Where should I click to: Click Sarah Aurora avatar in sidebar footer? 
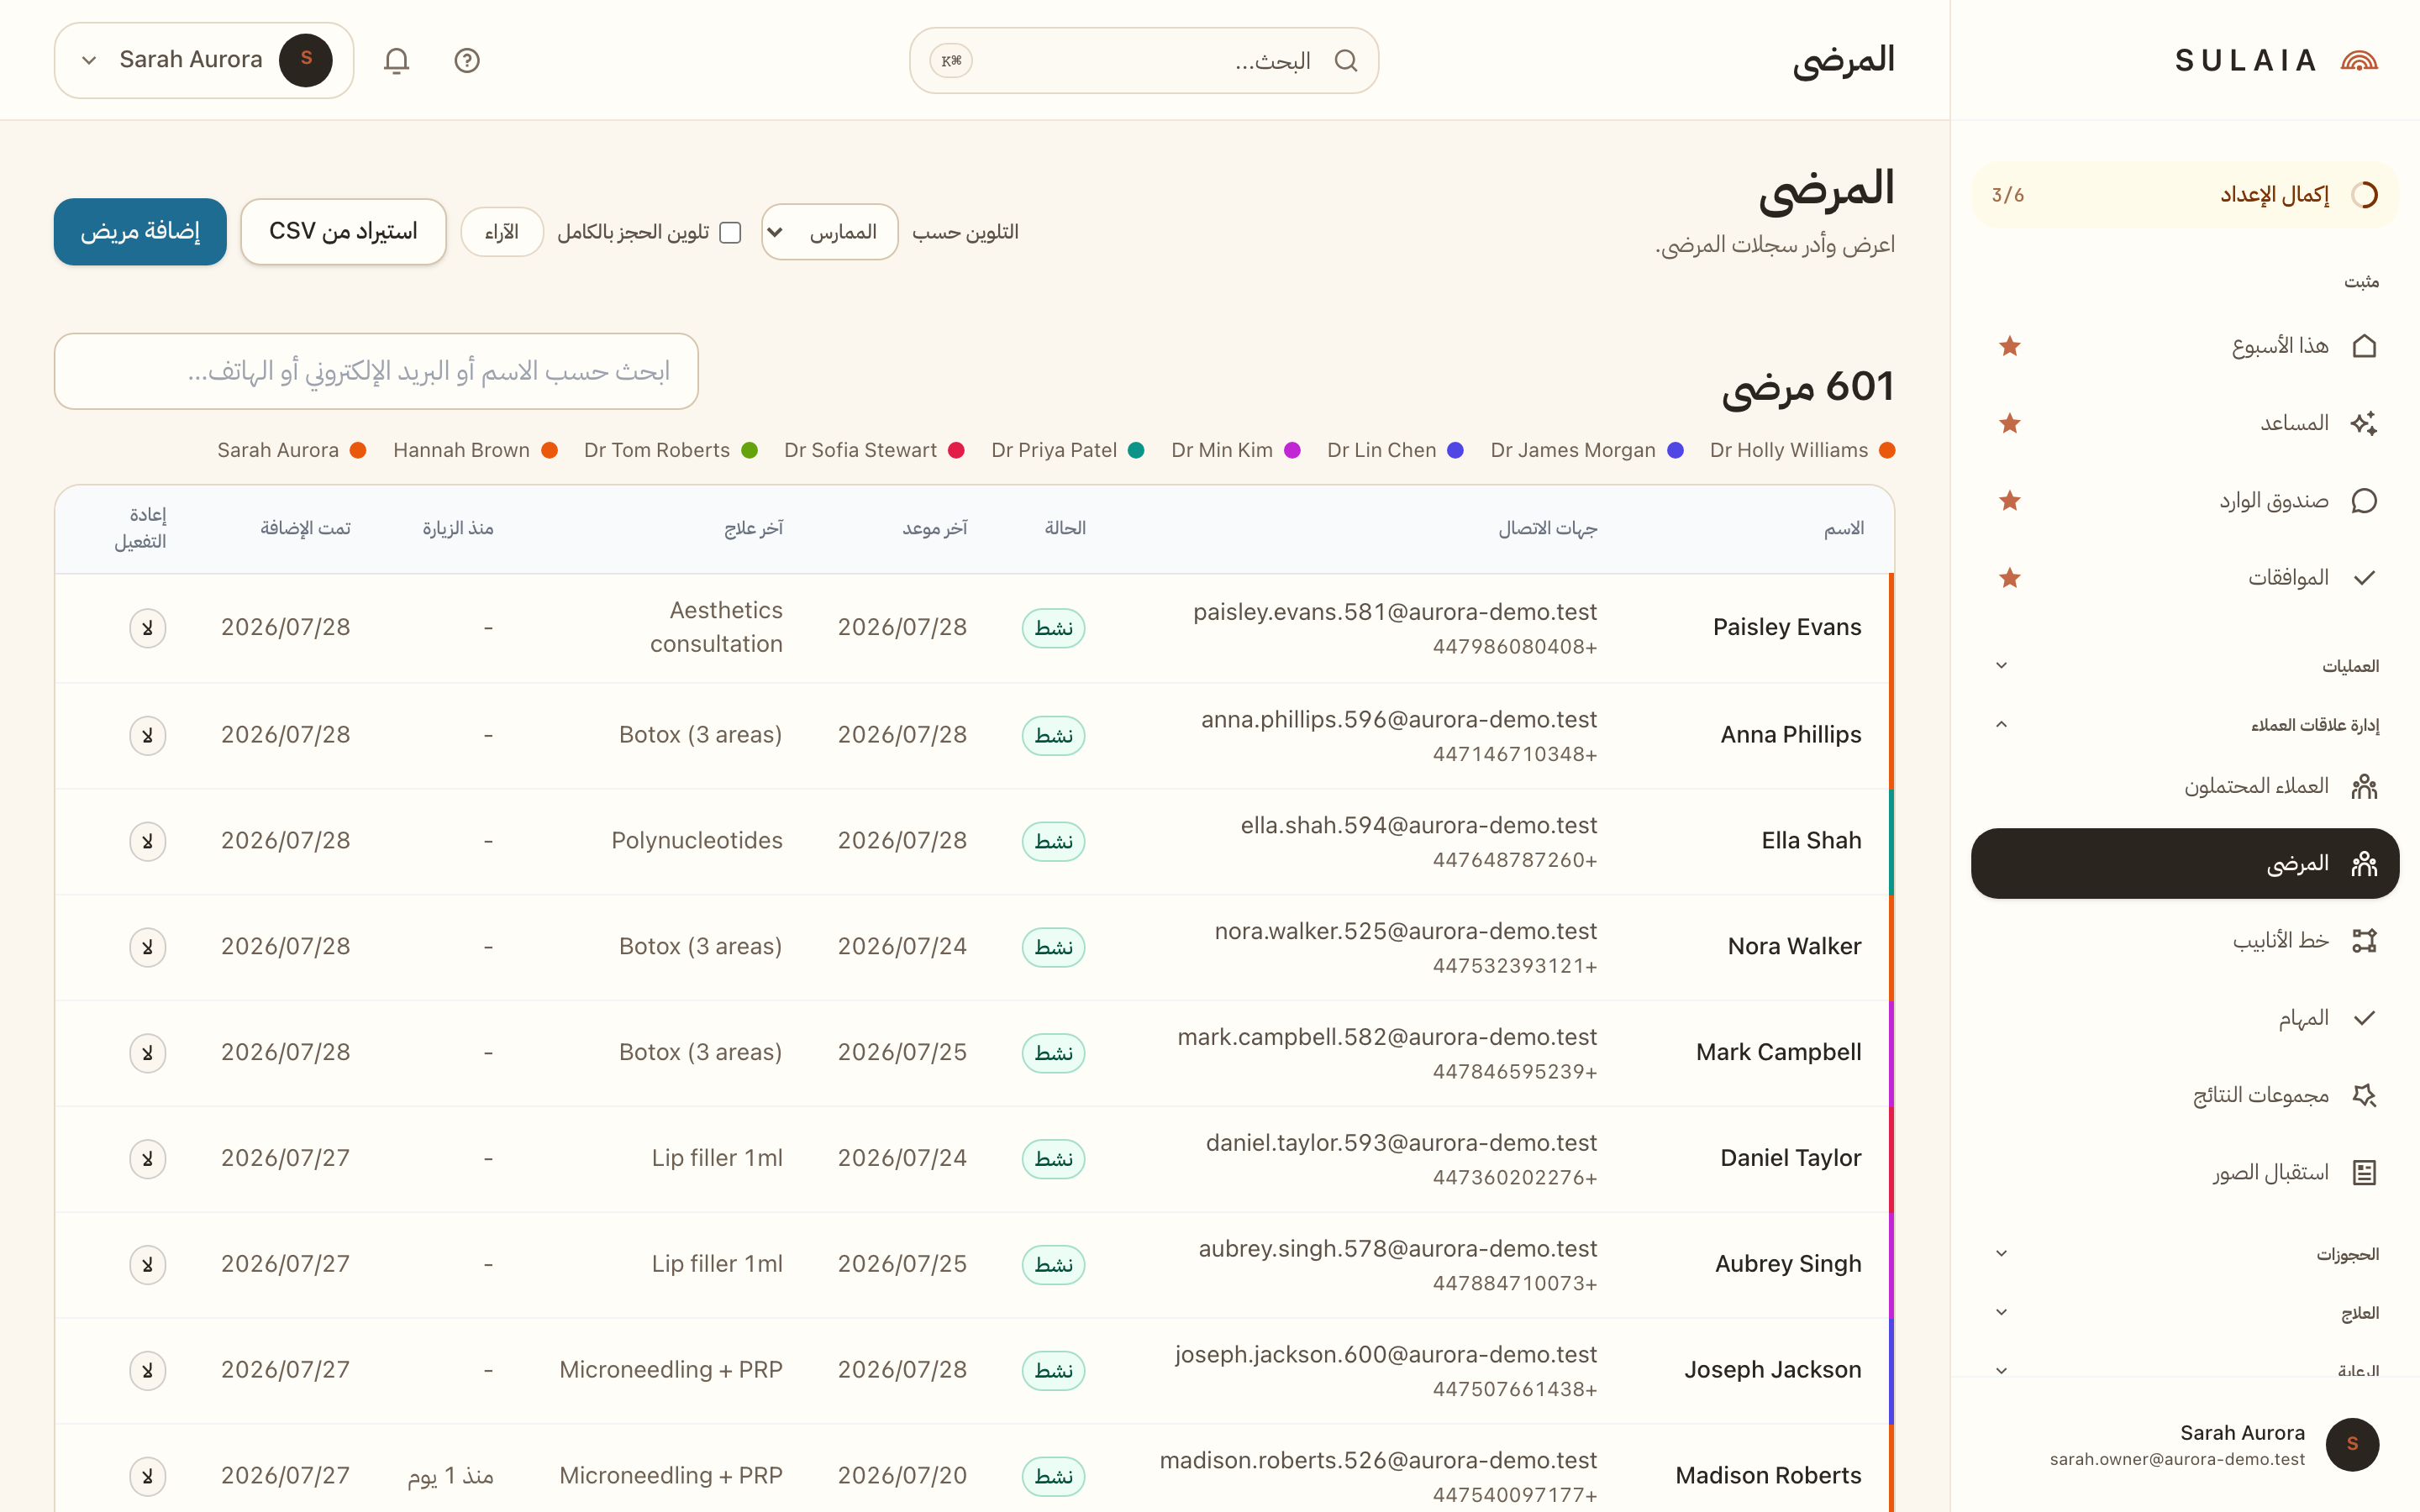click(2352, 1444)
